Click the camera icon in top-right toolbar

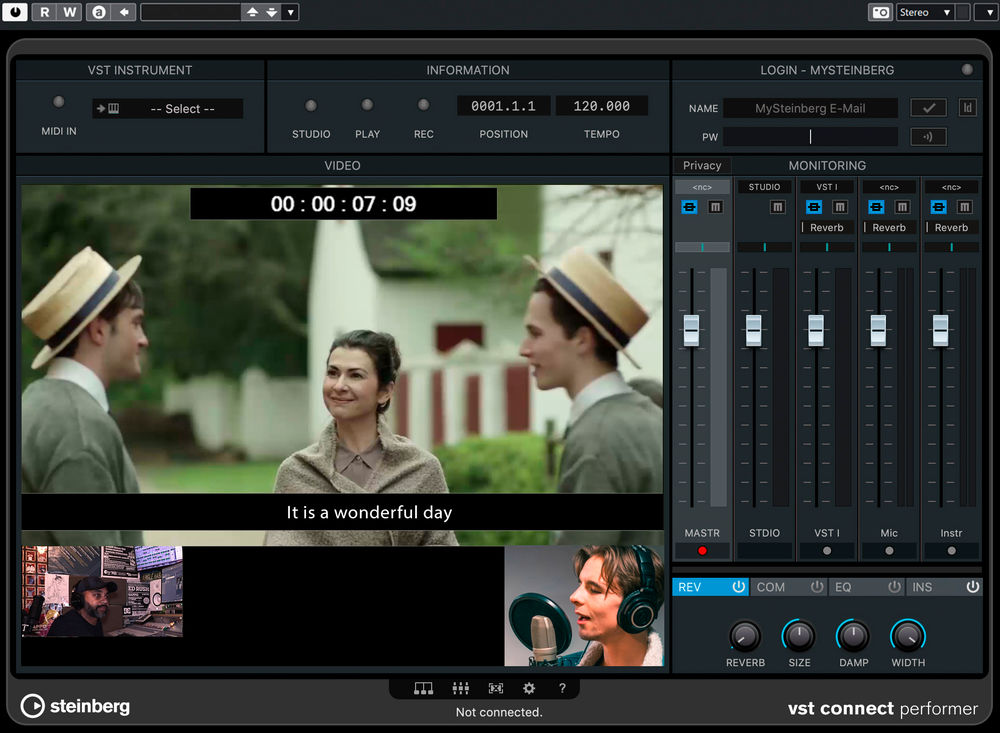click(880, 12)
